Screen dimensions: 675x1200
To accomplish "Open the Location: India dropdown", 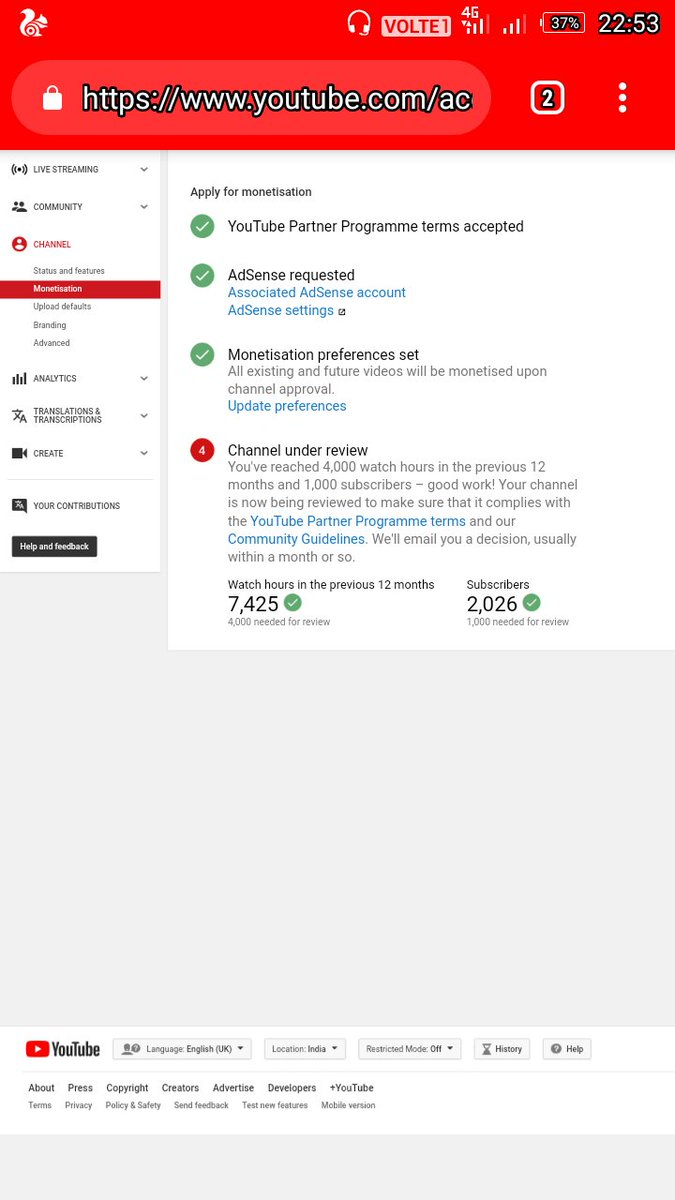I will tap(305, 1049).
